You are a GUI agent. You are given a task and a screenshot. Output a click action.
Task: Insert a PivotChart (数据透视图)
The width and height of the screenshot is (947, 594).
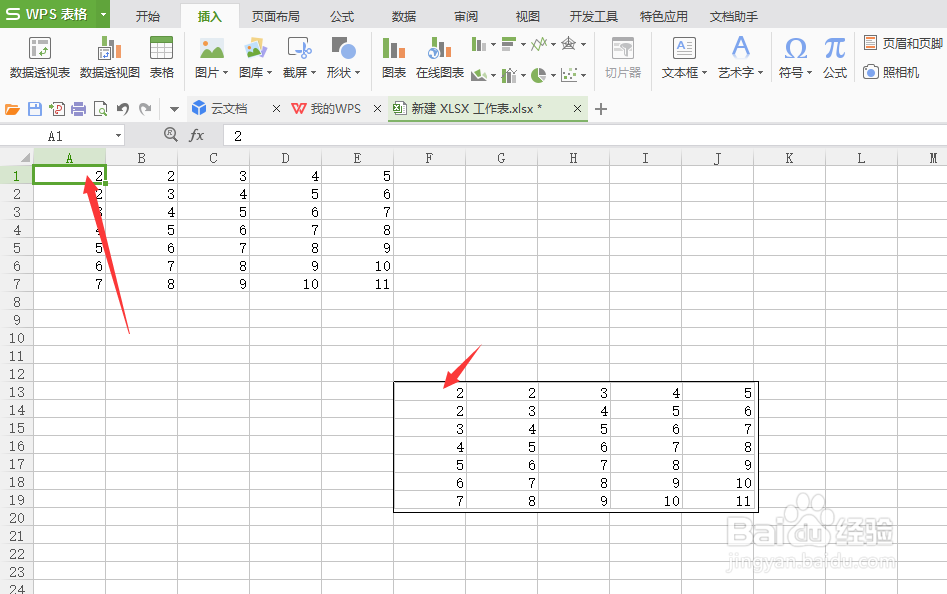[x=109, y=58]
